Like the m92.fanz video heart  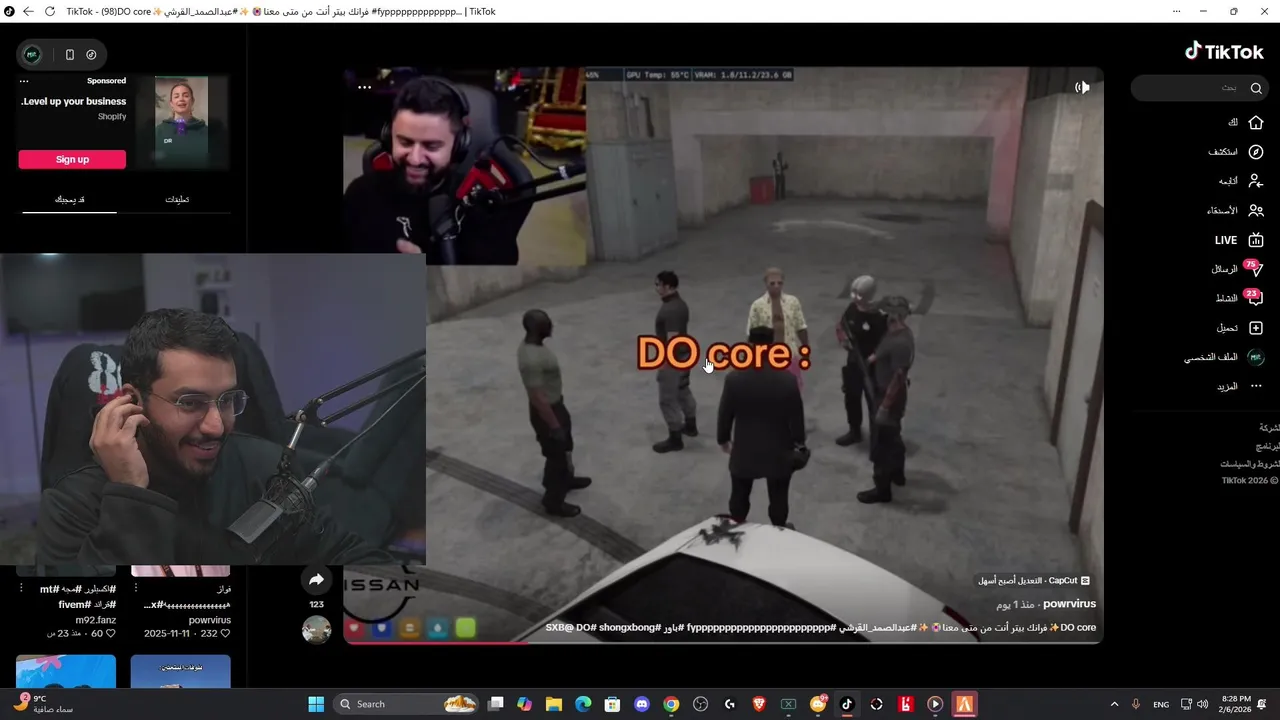click(x=111, y=634)
